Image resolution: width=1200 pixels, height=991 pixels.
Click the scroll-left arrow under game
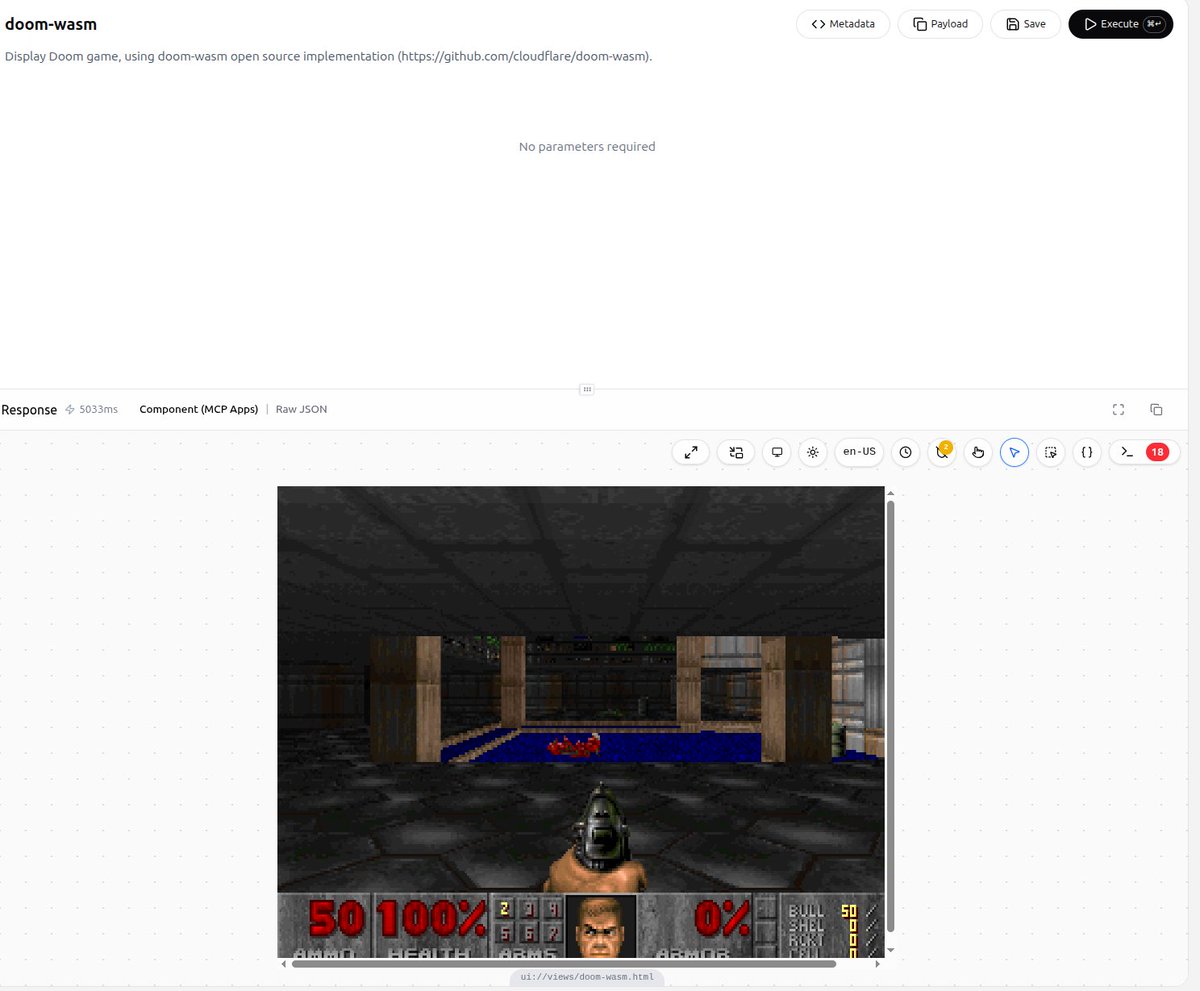pos(283,964)
